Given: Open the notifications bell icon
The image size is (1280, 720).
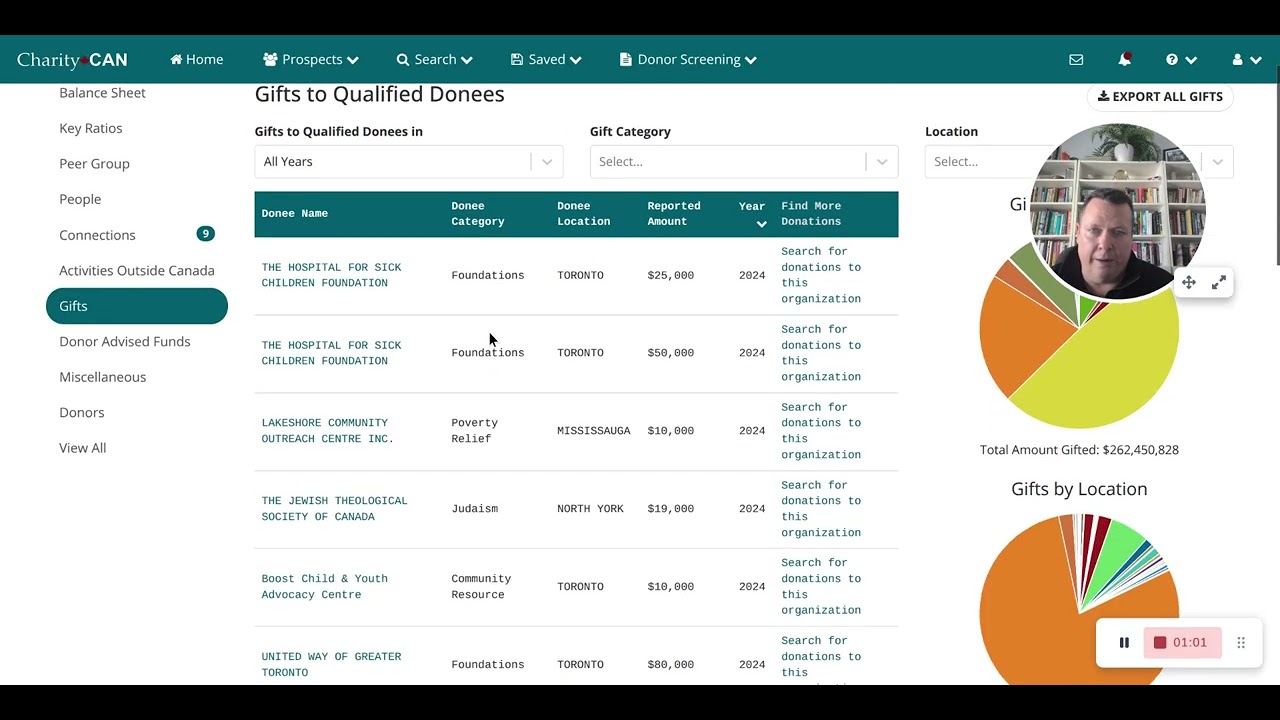Looking at the screenshot, I should pos(1124,60).
